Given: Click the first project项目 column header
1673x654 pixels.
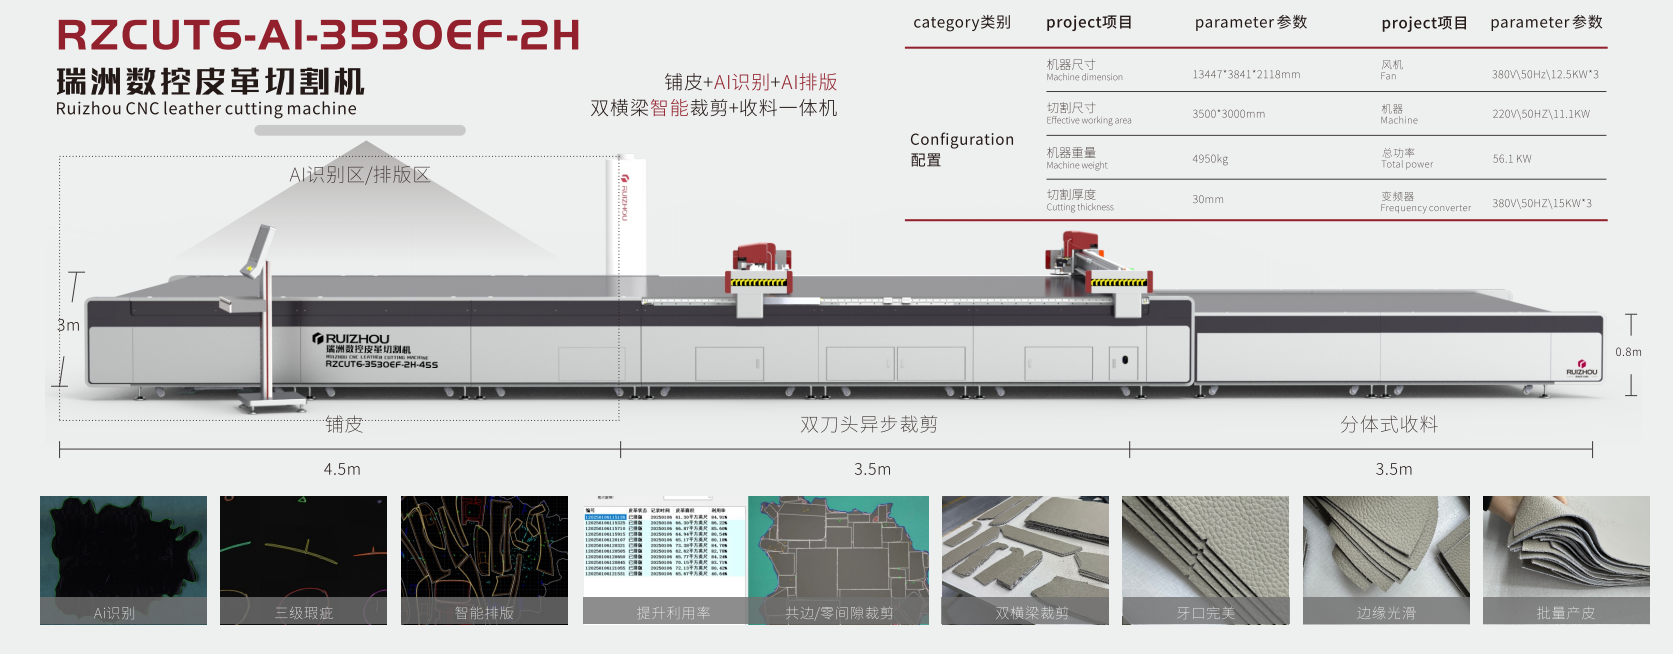Looking at the screenshot, I should 1089,22.
